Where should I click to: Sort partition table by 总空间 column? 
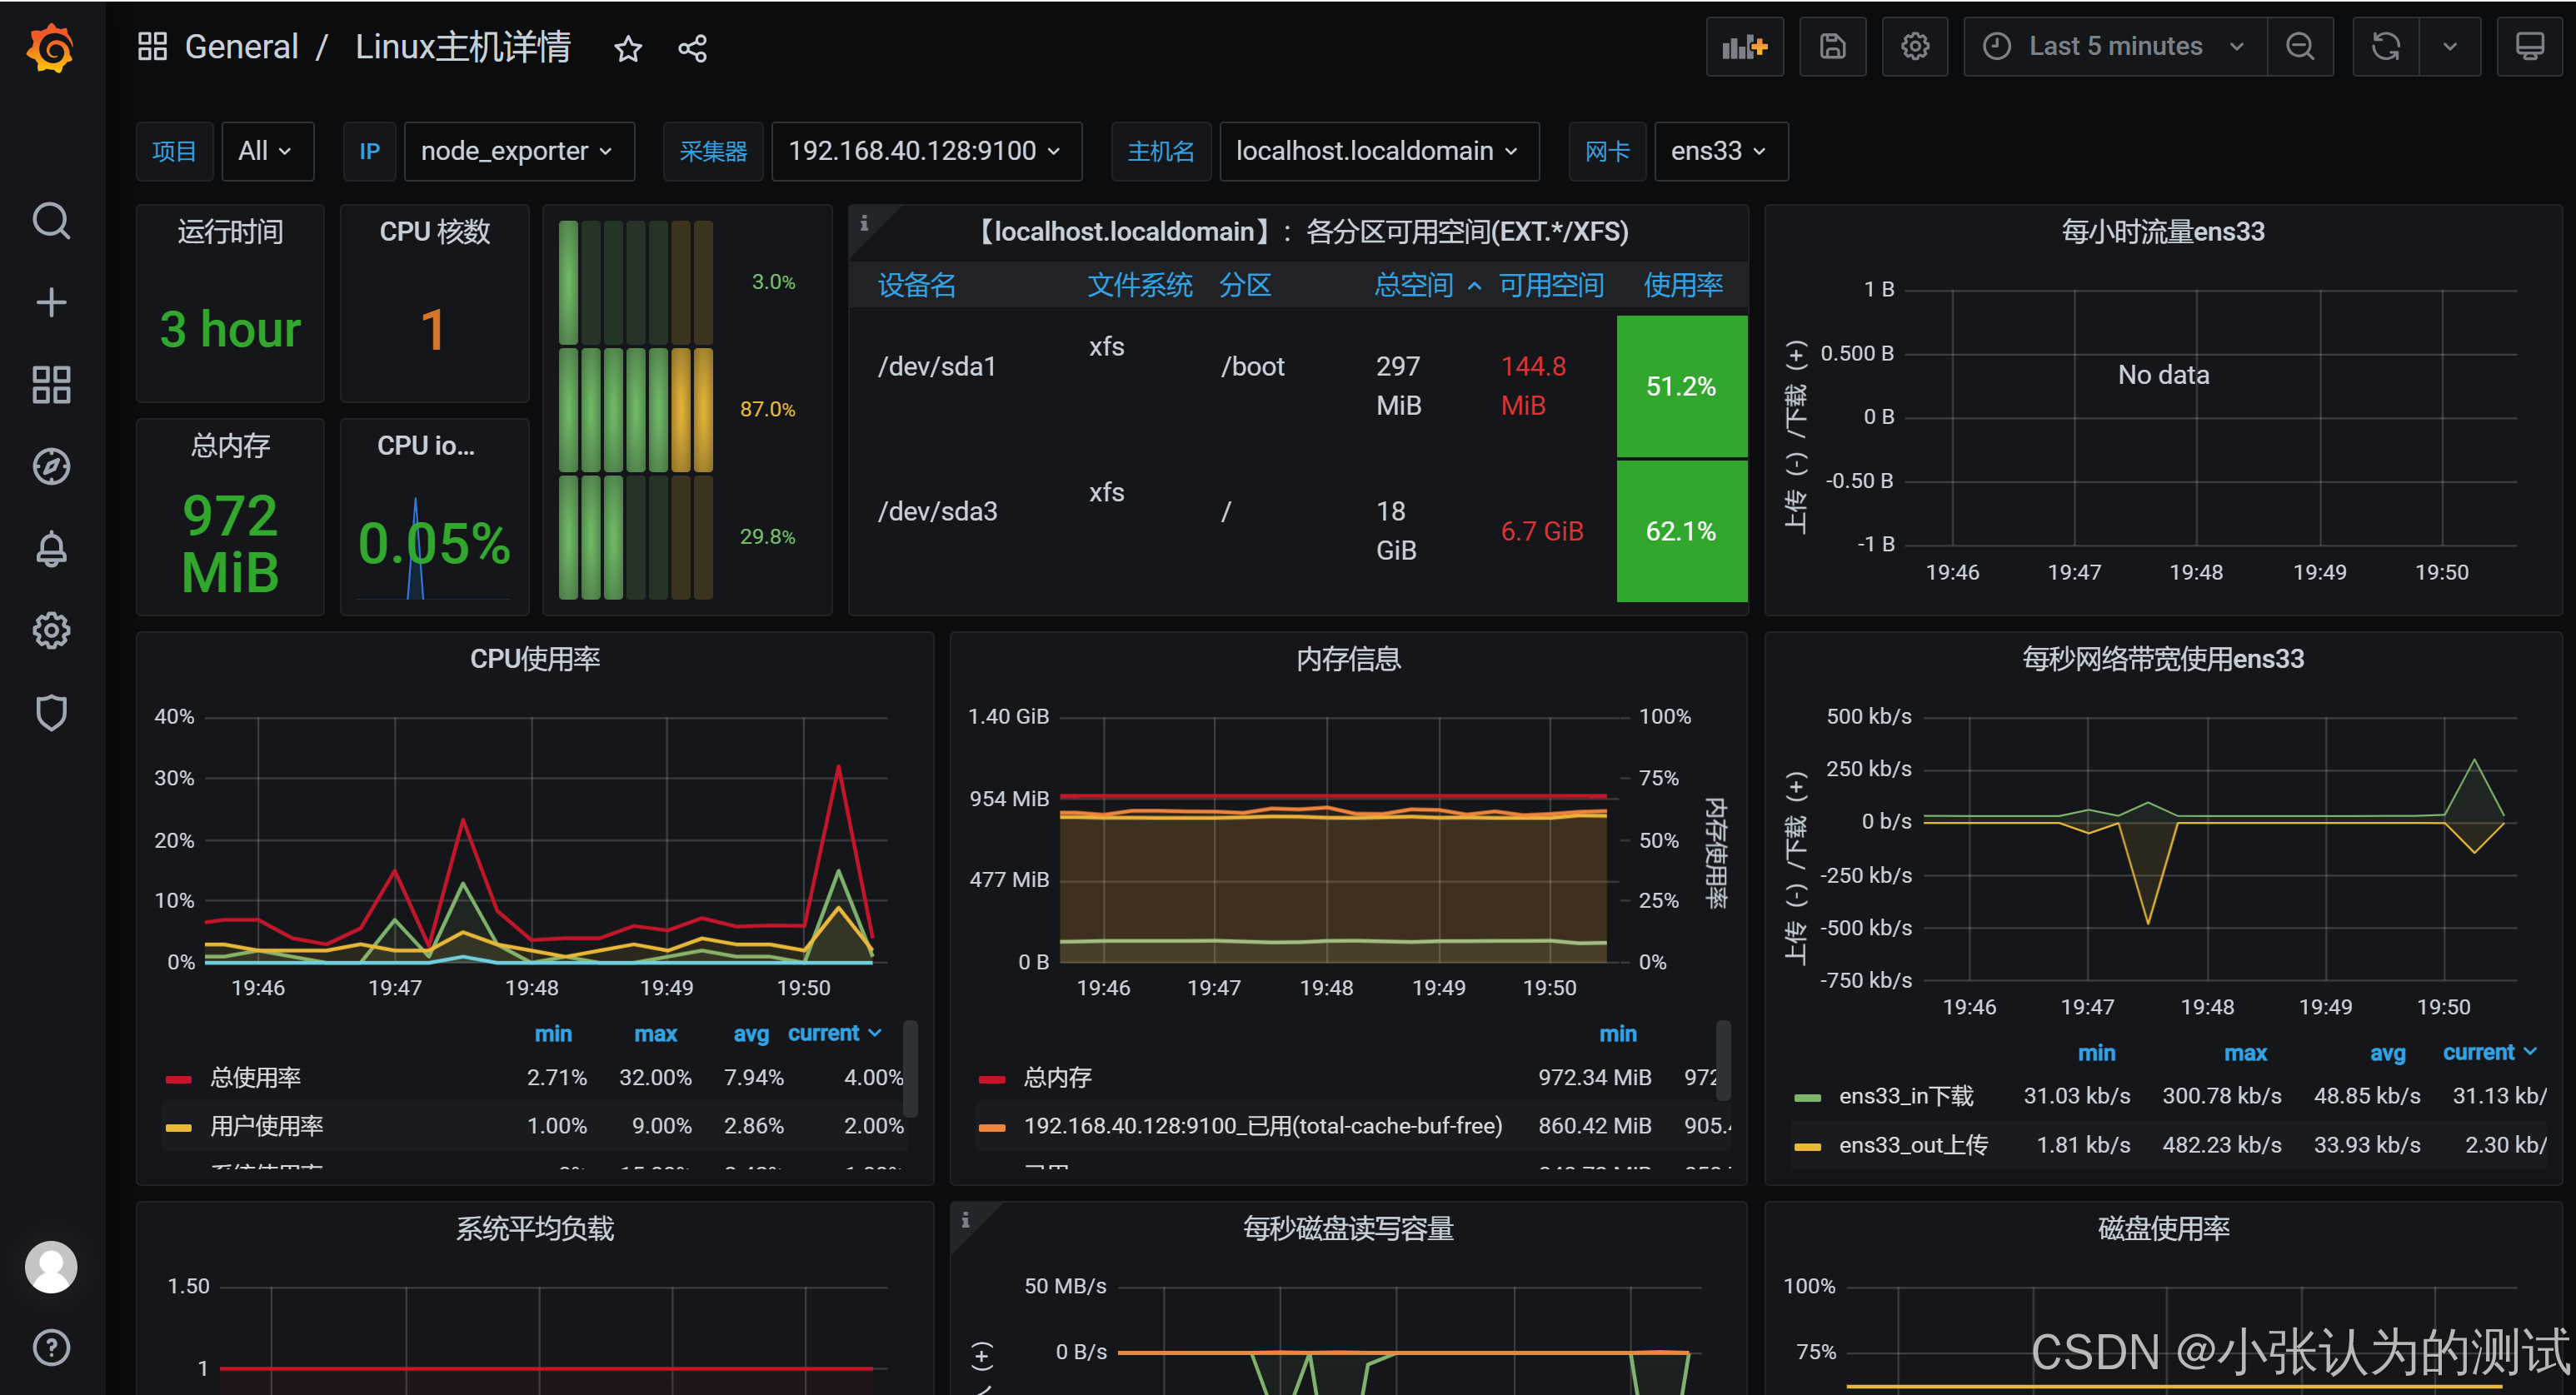(1412, 286)
